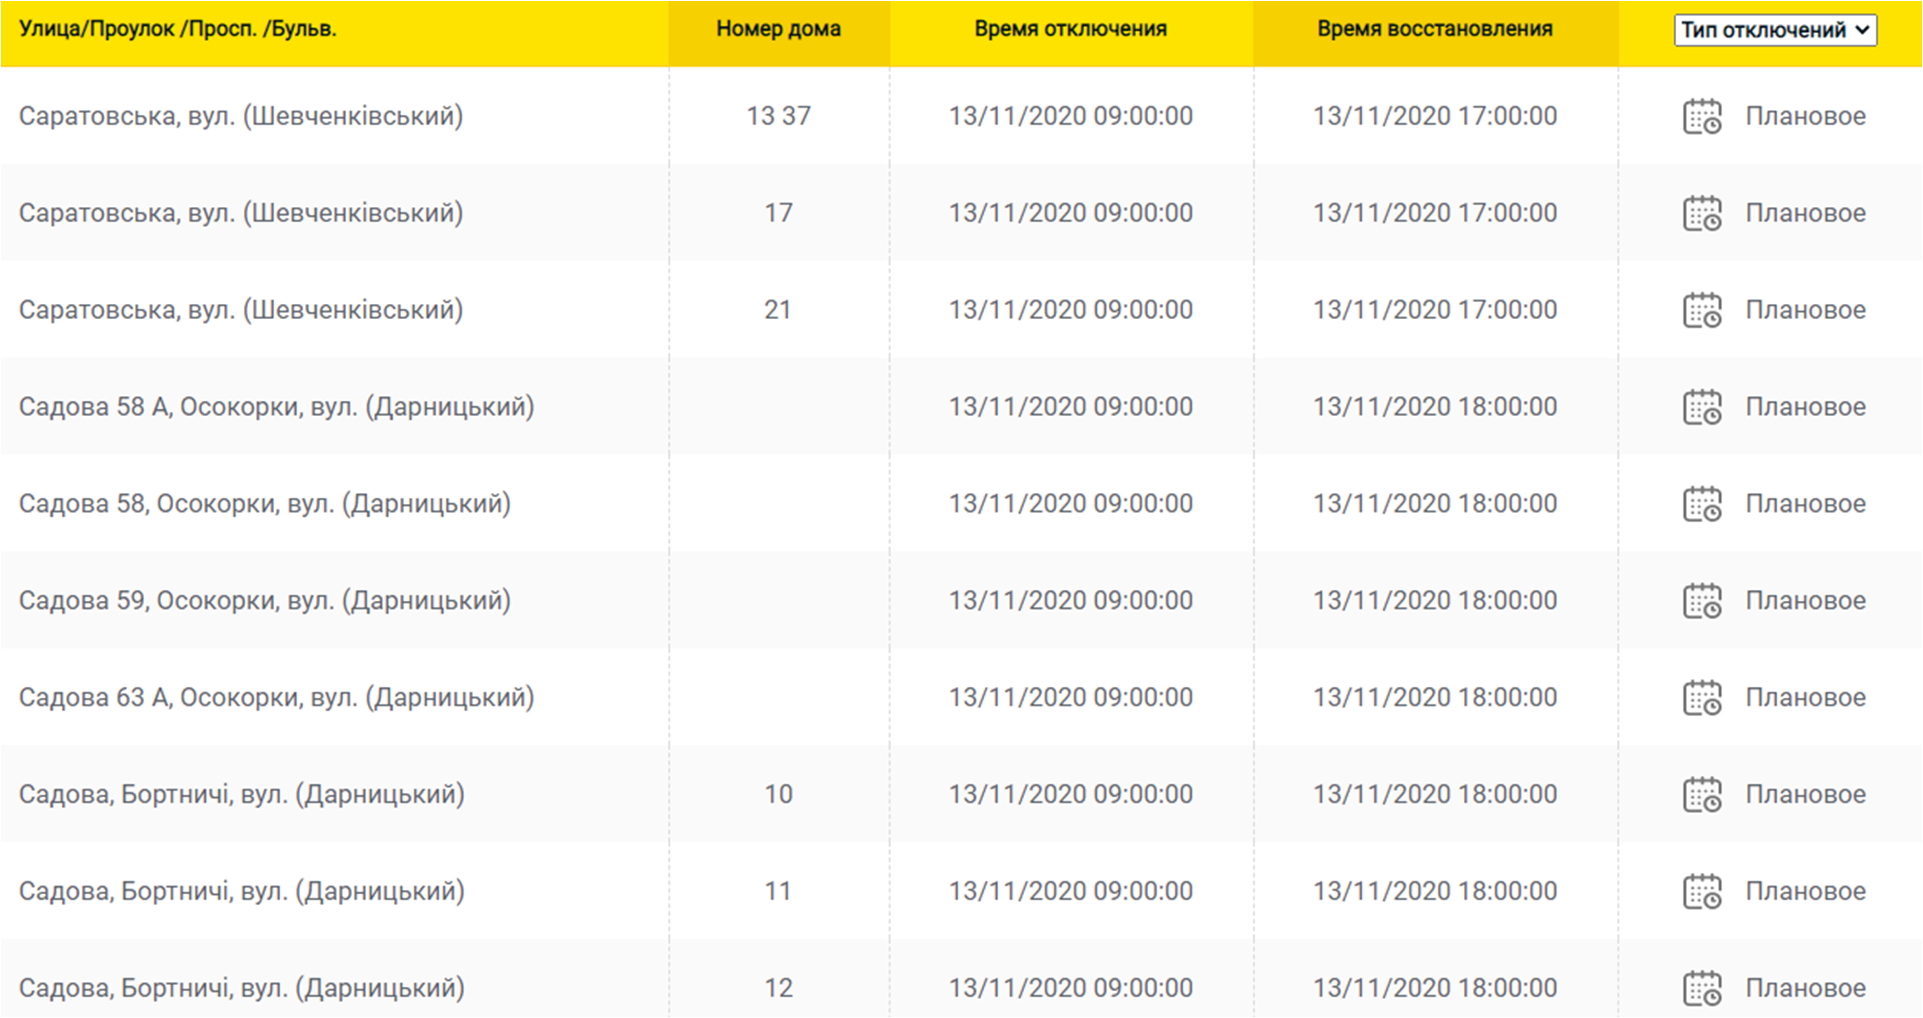
Task: Click the Время восстановления column header
Action: point(1434,29)
